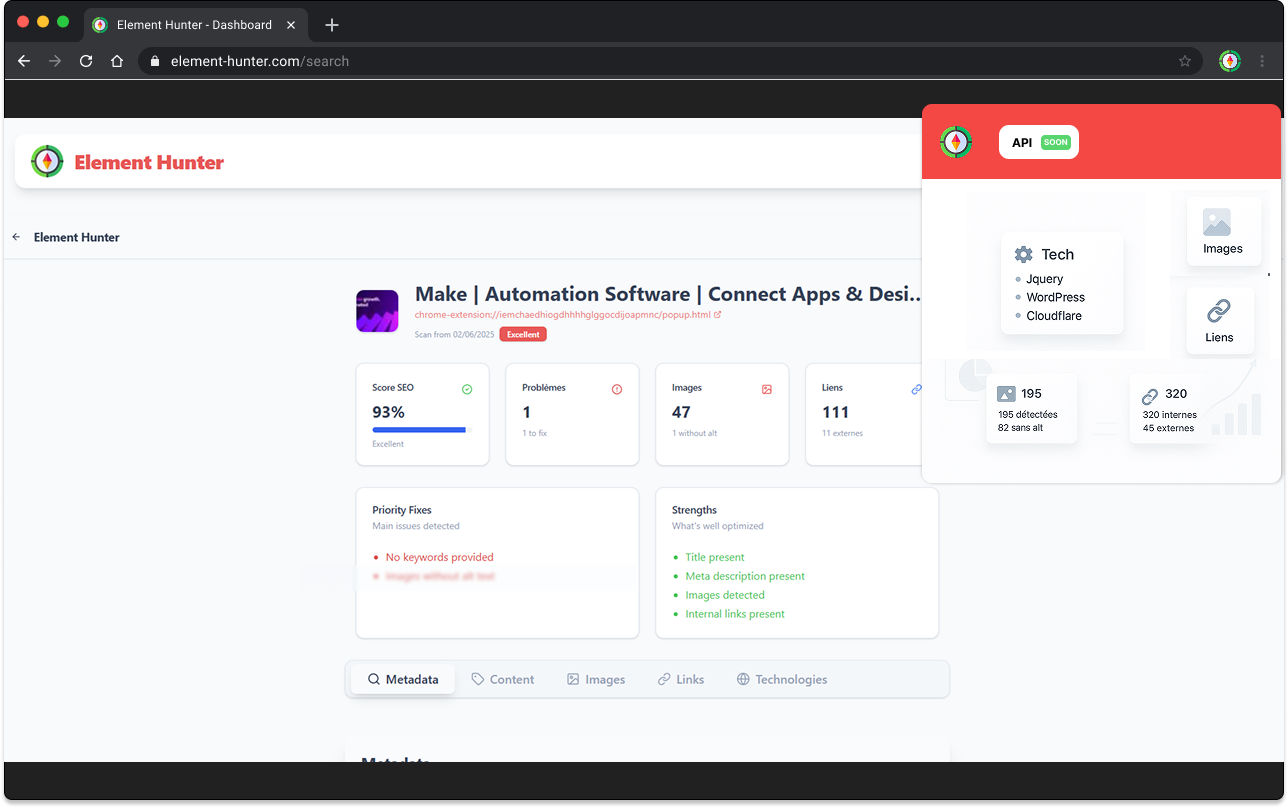Screen dimensions: 1288x808
Task: Click the back arrow beside Element Hunter breadcrumb
Action: click(16, 237)
